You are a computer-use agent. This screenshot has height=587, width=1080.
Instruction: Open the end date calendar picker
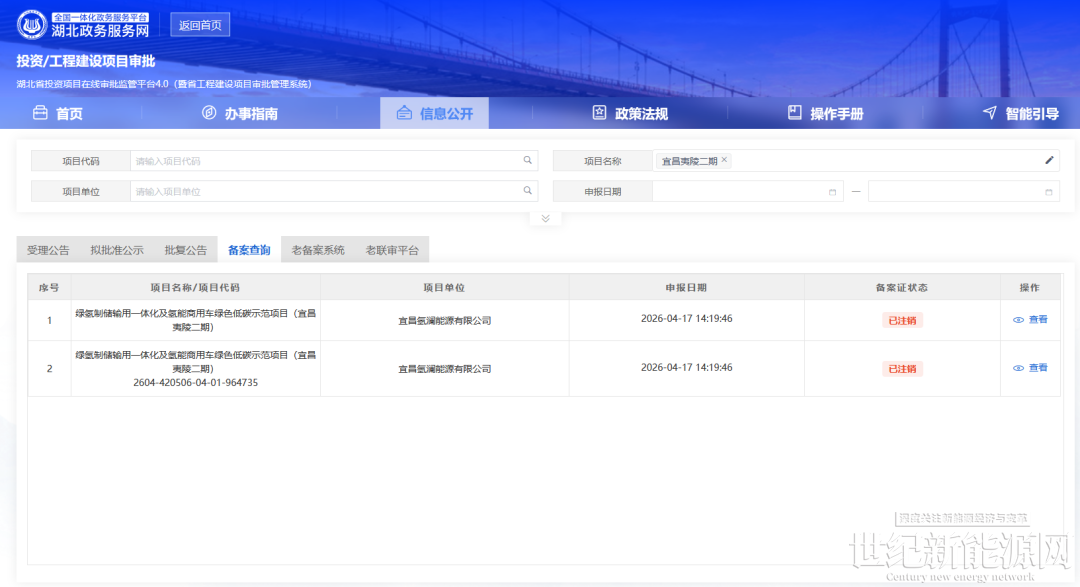pyautogui.click(x=1048, y=191)
